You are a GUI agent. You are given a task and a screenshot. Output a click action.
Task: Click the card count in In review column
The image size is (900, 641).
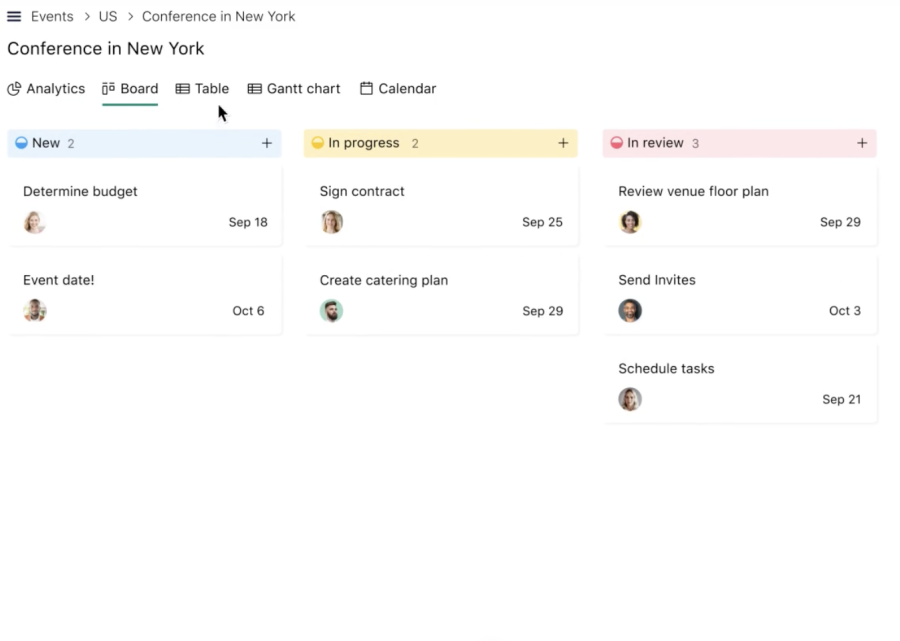[x=695, y=143]
